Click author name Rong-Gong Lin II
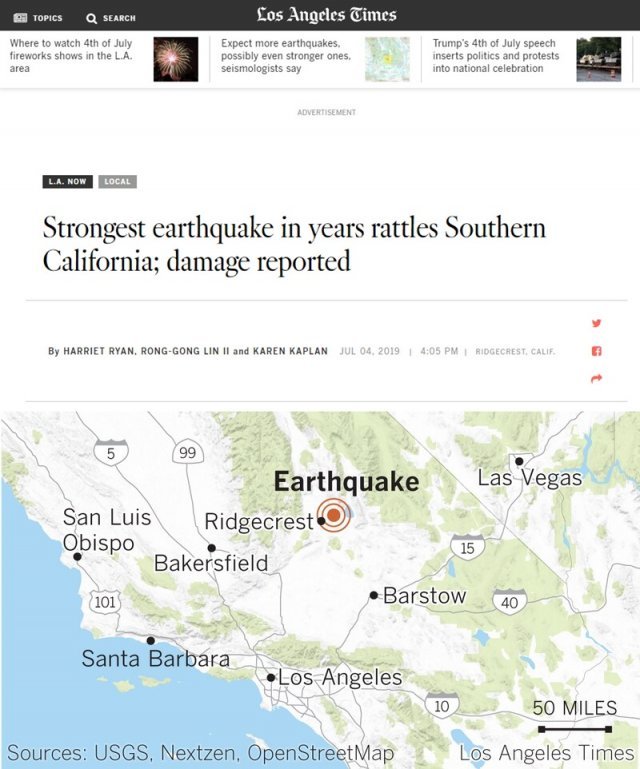 (x=192, y=352)
